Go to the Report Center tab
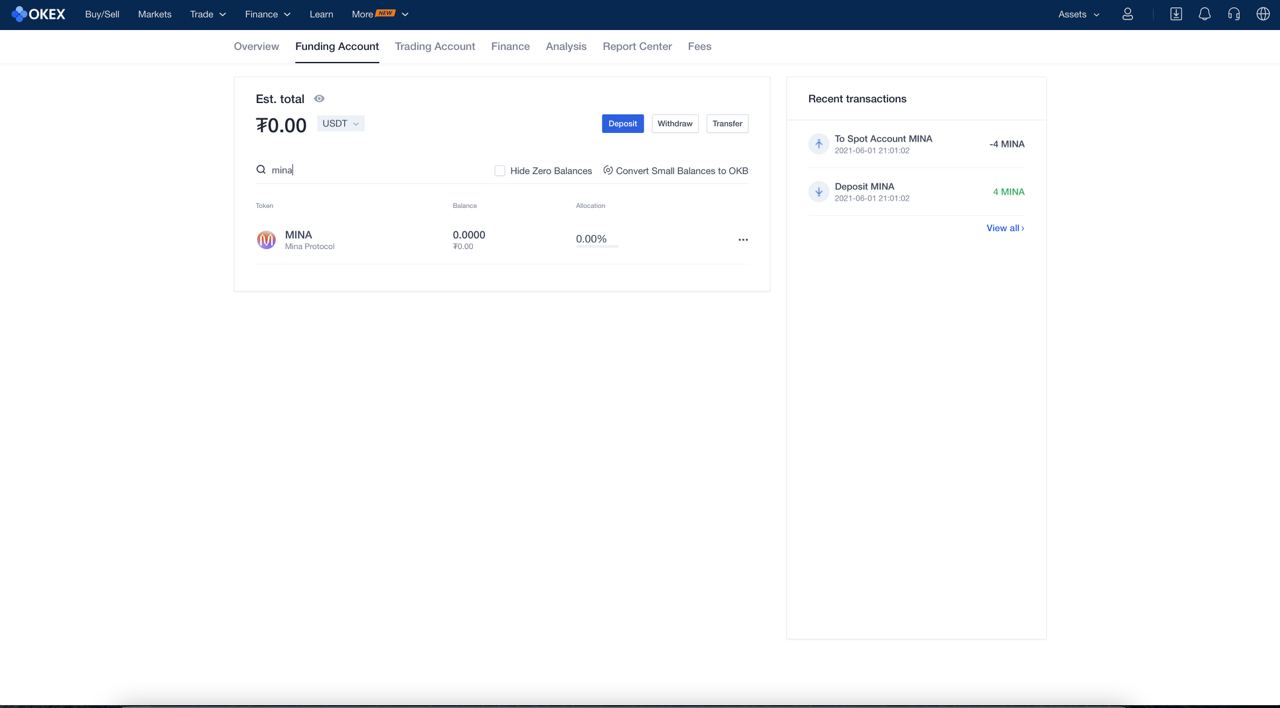This screenshot has height=708, width=1280. (637, 46)
